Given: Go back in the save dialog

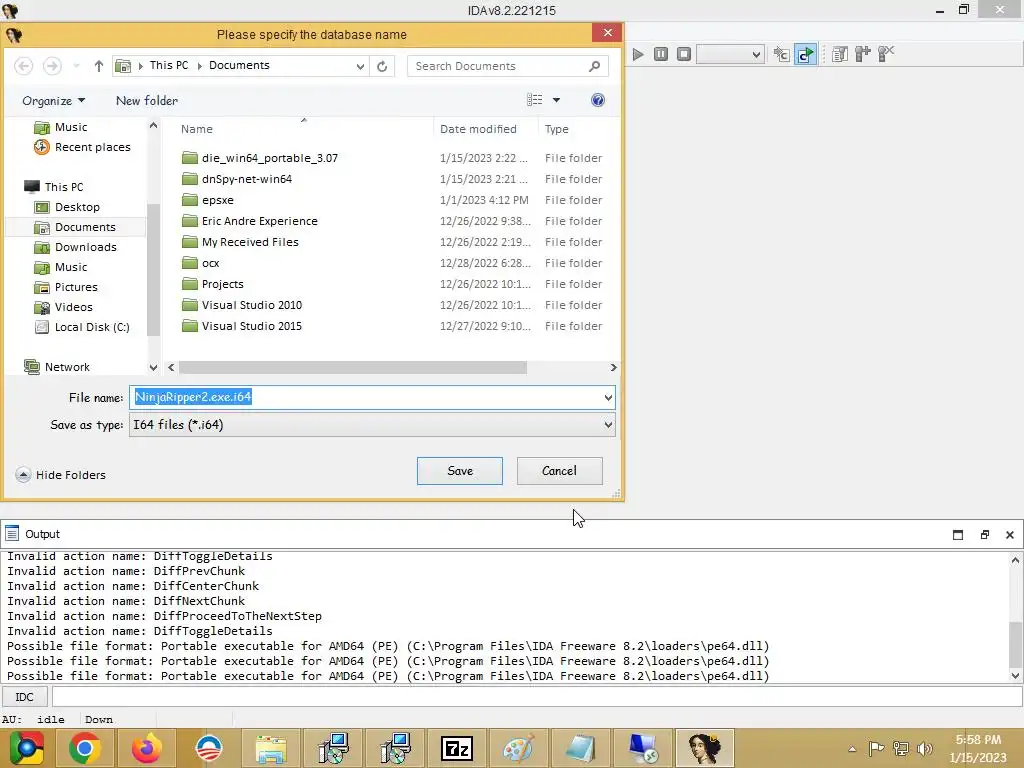Looking at the screenshot, I should pos(24,66).
